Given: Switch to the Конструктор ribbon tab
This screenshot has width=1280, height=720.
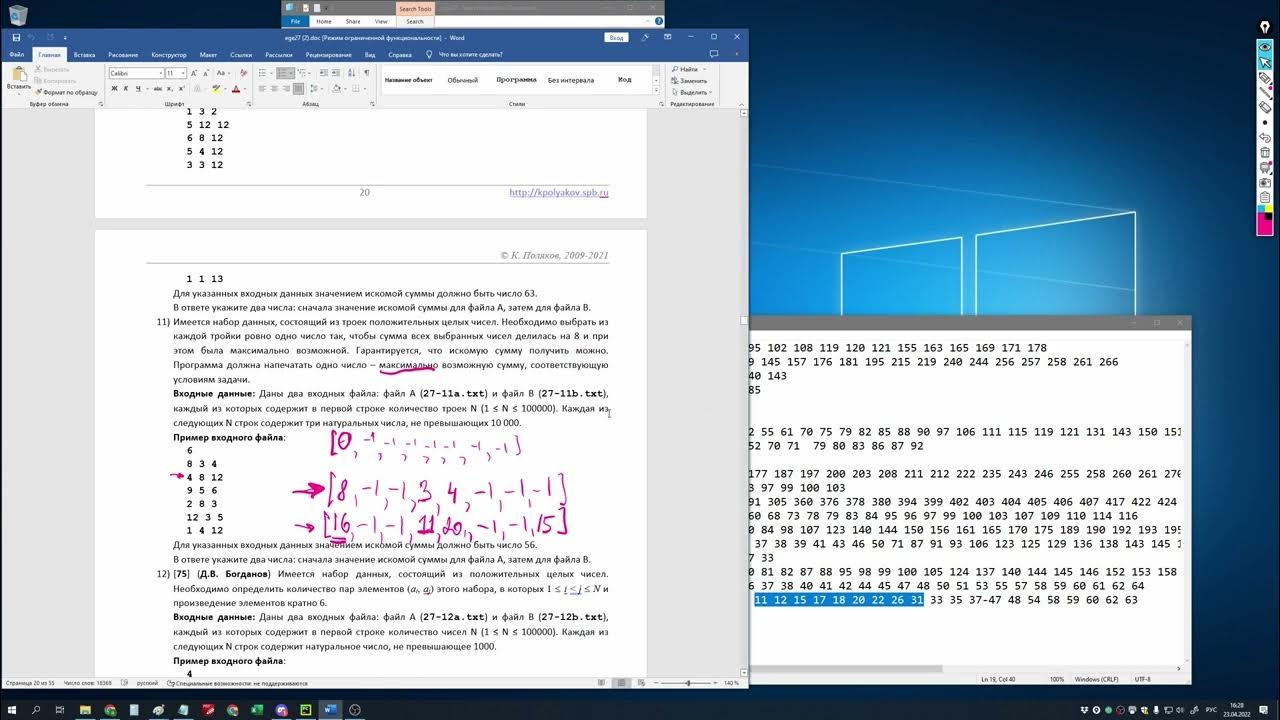Looking at the screenshot, I should tap(169, 54).
